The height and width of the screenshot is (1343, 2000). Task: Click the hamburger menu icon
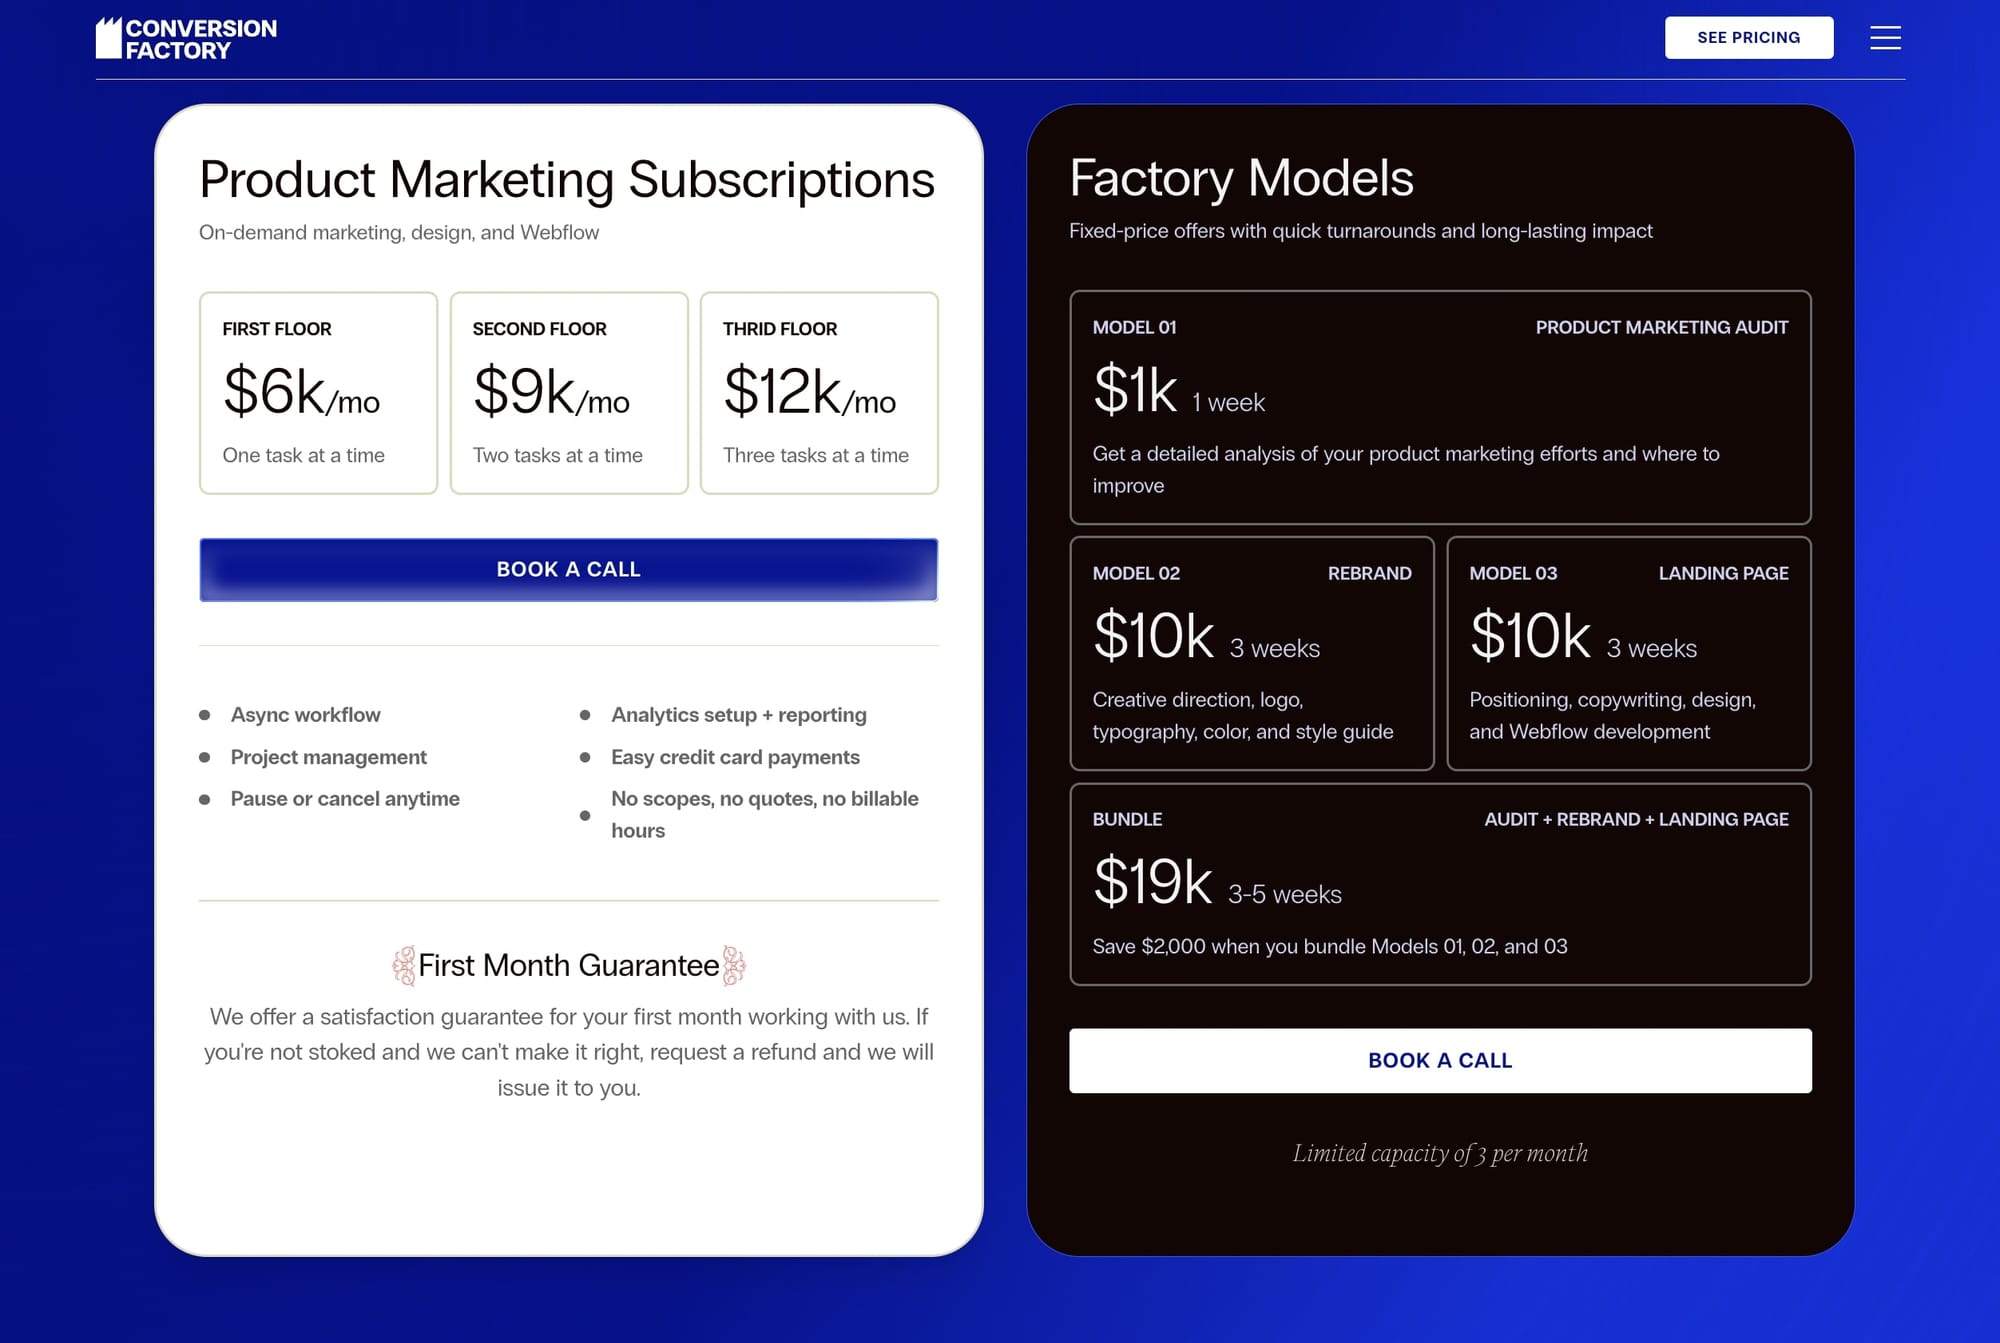pos(1885,37)
